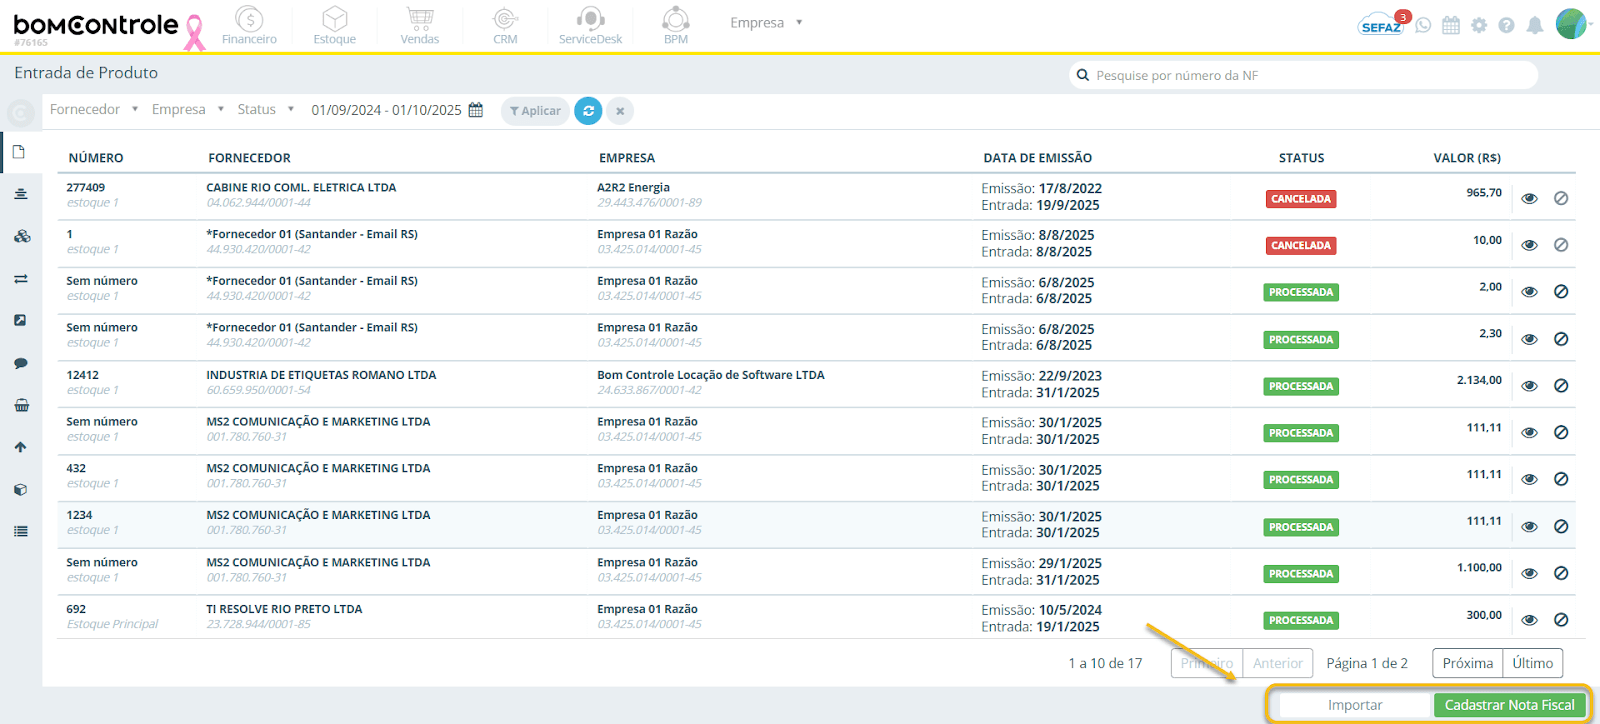Select the external link square icon in sidebar

pyautogui.click(x=20, y=320)
